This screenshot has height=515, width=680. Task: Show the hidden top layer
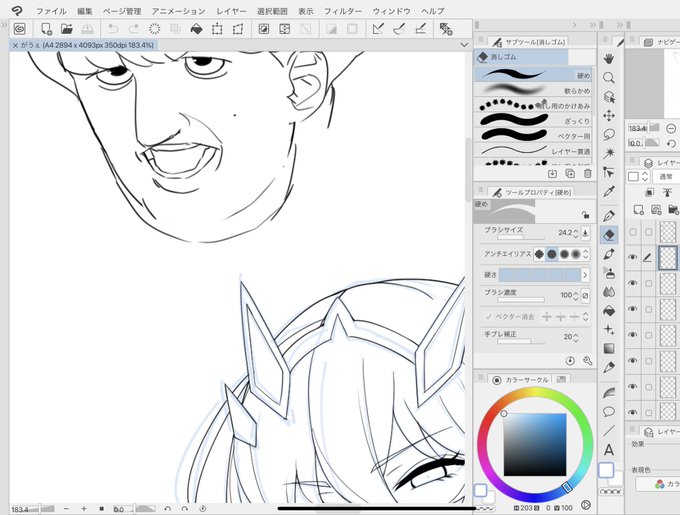[x=633, y=232]
